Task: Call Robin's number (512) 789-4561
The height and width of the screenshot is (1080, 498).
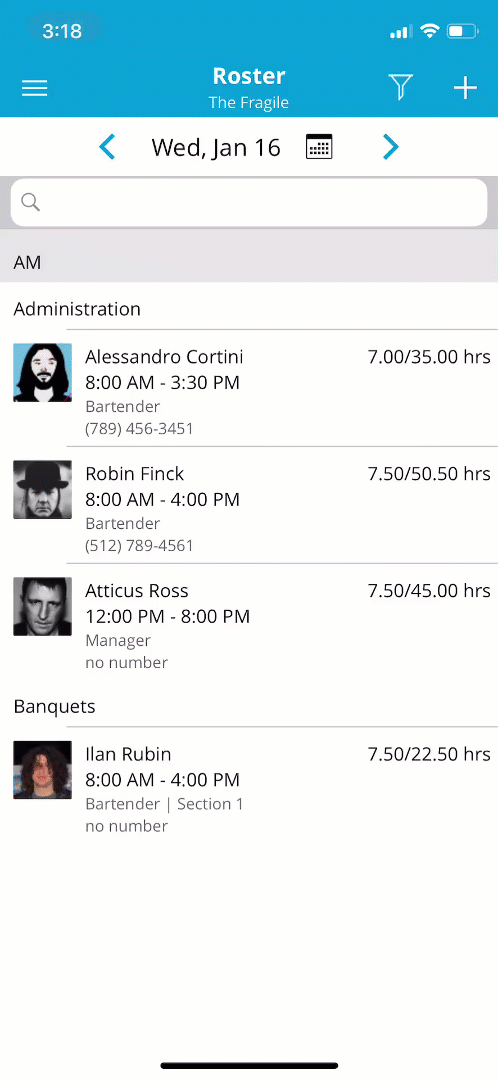Action: [139, 546]
